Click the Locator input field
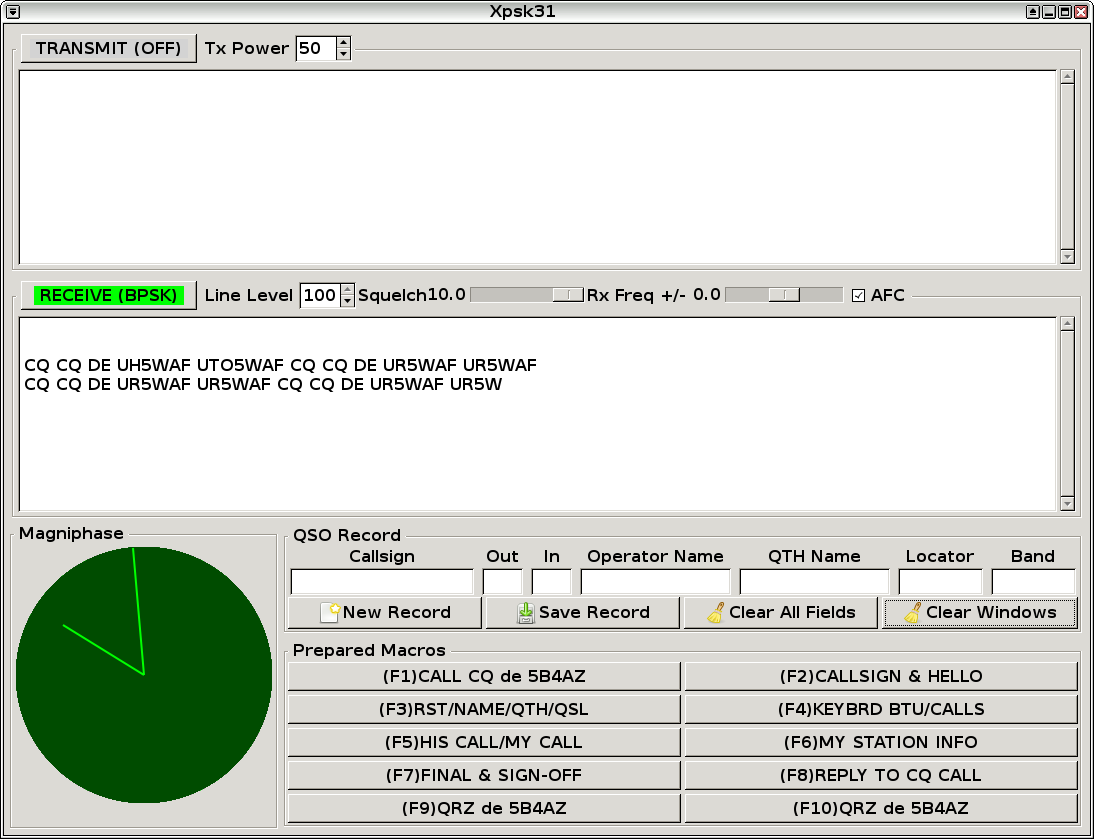This screenshot has width=1094, height=839. click(x=940, y=582)
